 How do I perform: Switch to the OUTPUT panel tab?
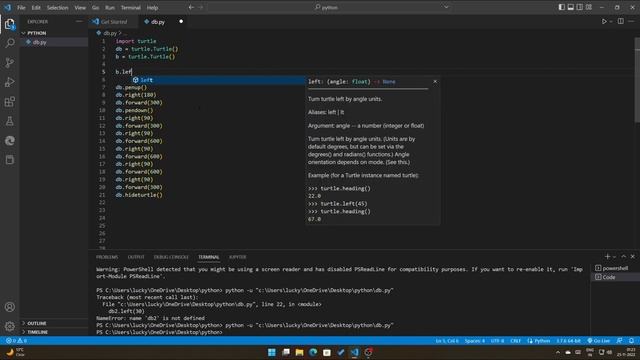tap(136, 257)
